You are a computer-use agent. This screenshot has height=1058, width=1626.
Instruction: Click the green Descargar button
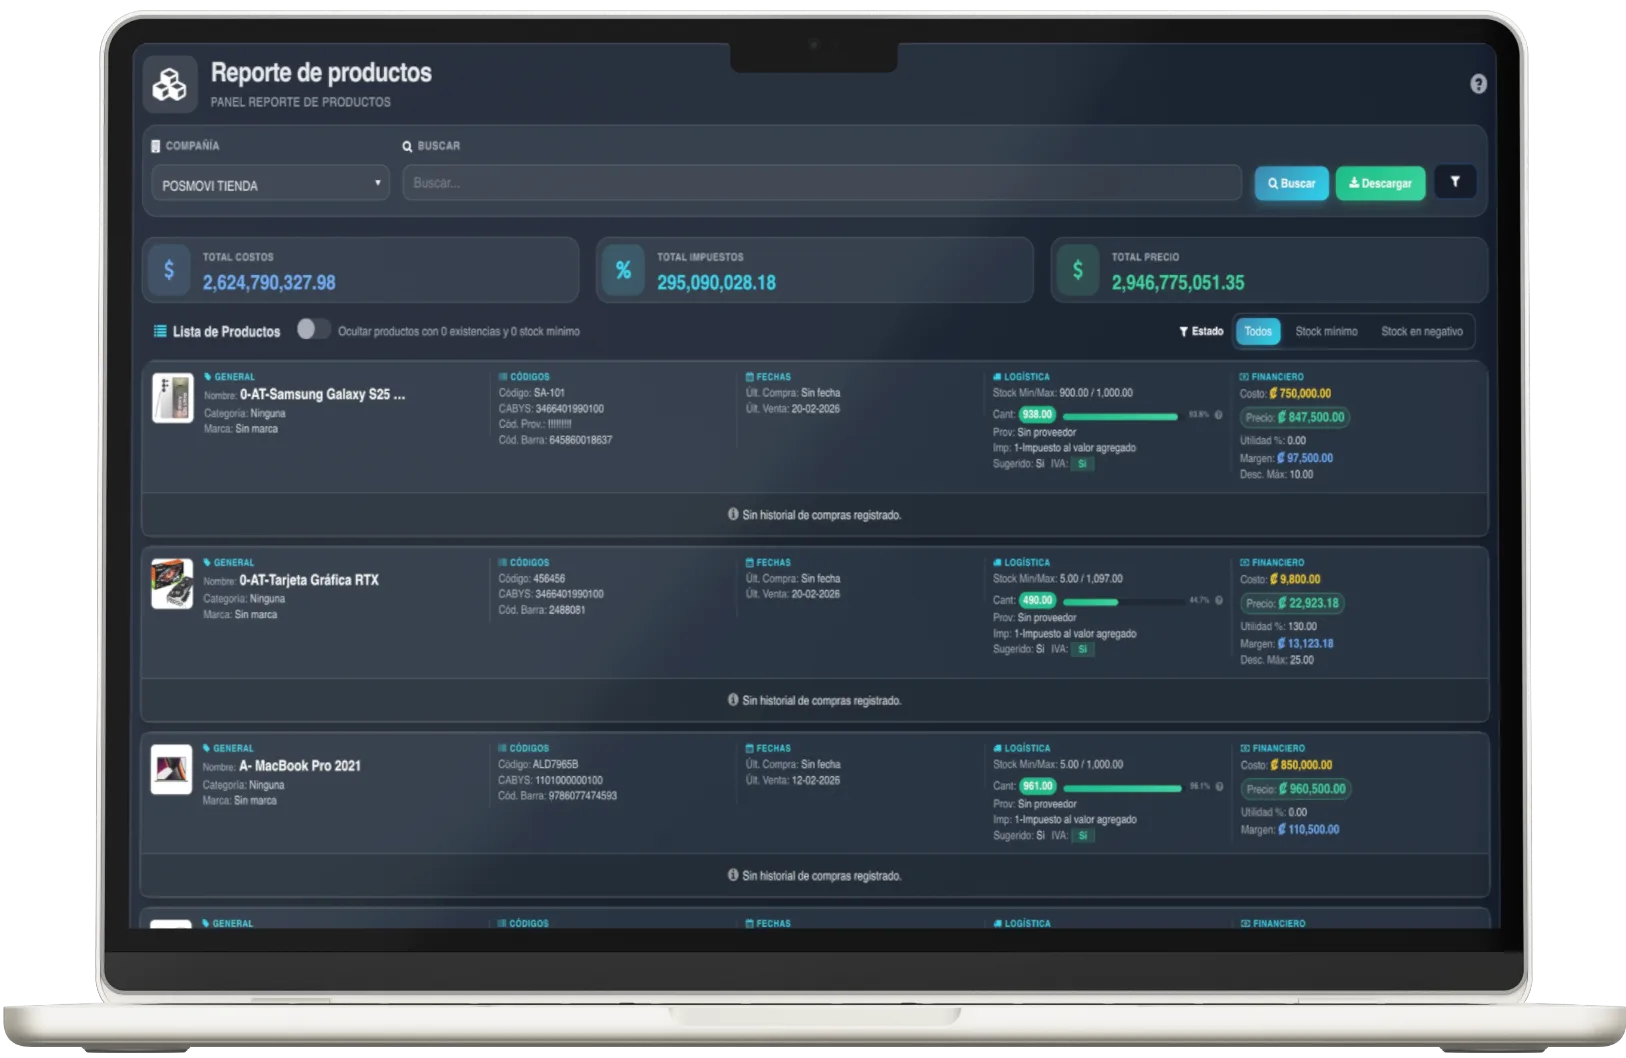(1380, 183)
